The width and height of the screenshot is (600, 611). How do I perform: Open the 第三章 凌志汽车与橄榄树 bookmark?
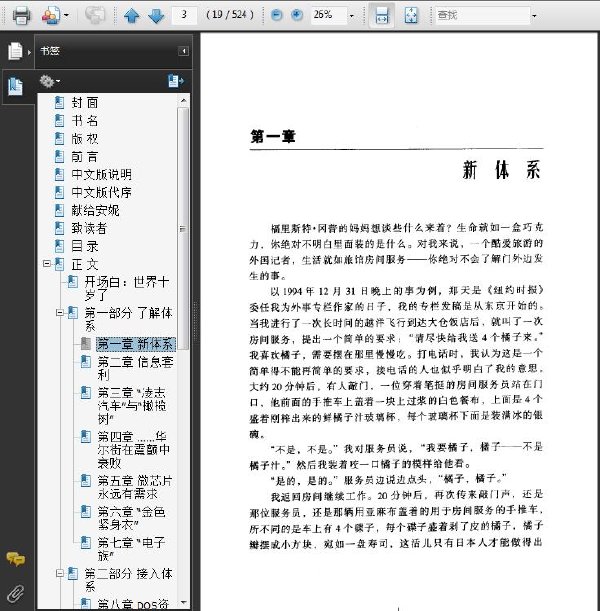coord(132,406)
